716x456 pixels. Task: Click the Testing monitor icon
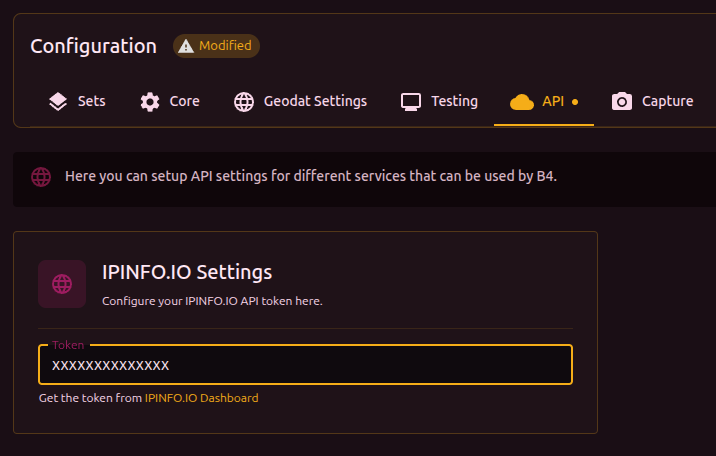pos(411,101)
